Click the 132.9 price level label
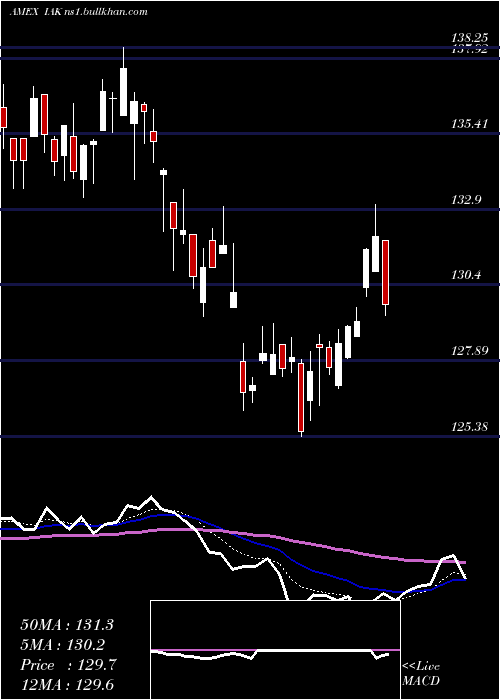500x700 pixels. (467, 200)
